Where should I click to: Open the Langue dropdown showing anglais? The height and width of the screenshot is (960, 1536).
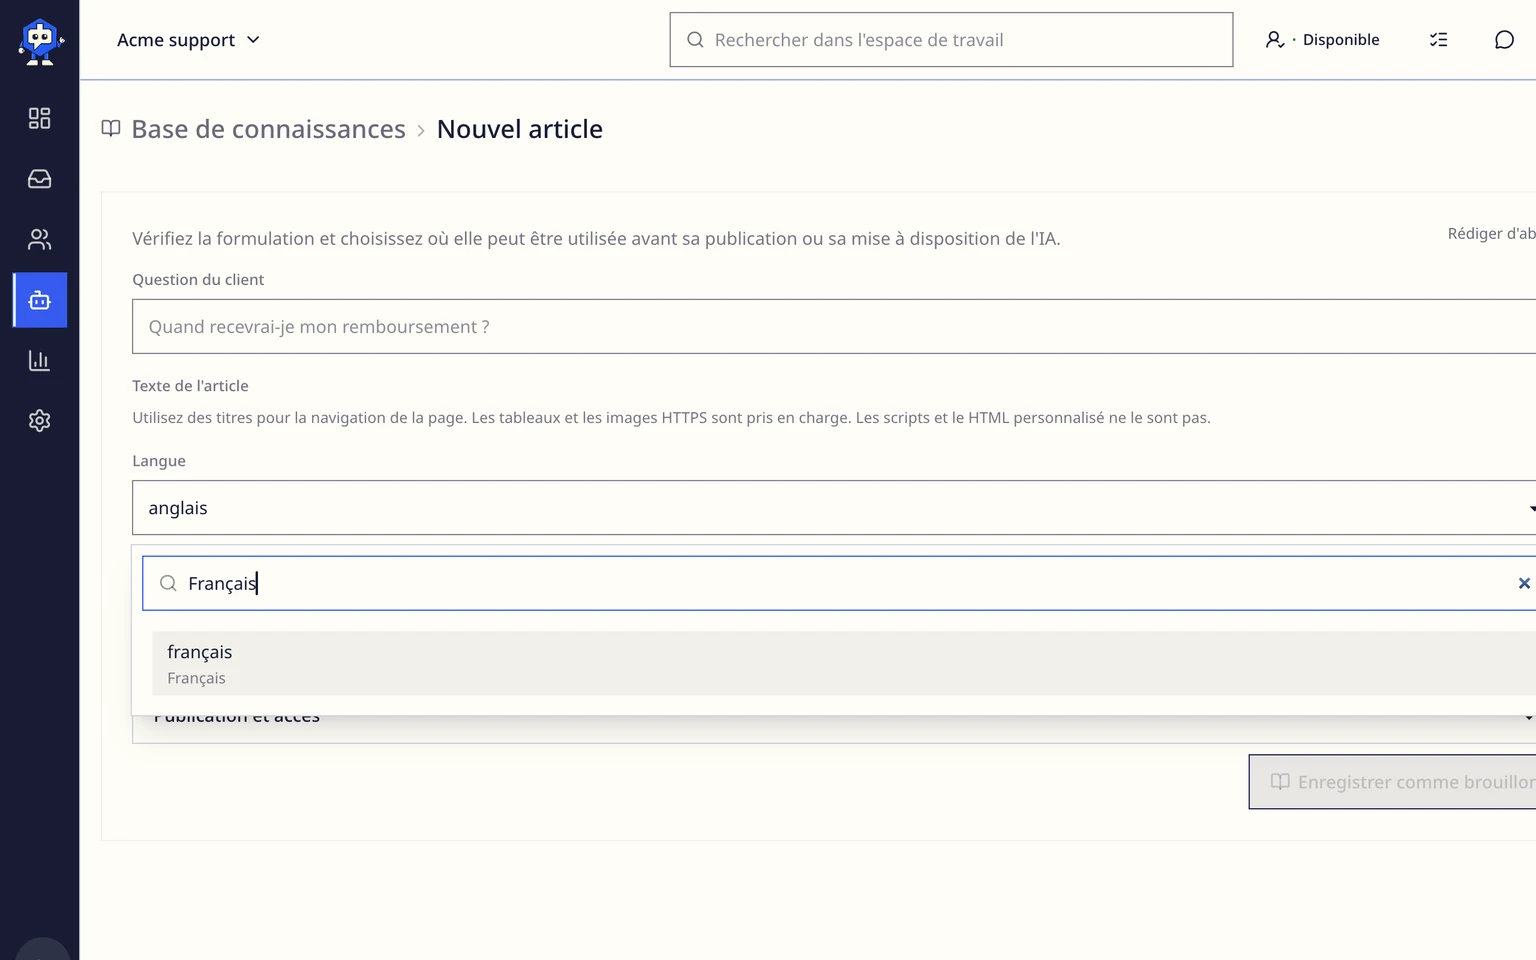click(x=834, y=508)
